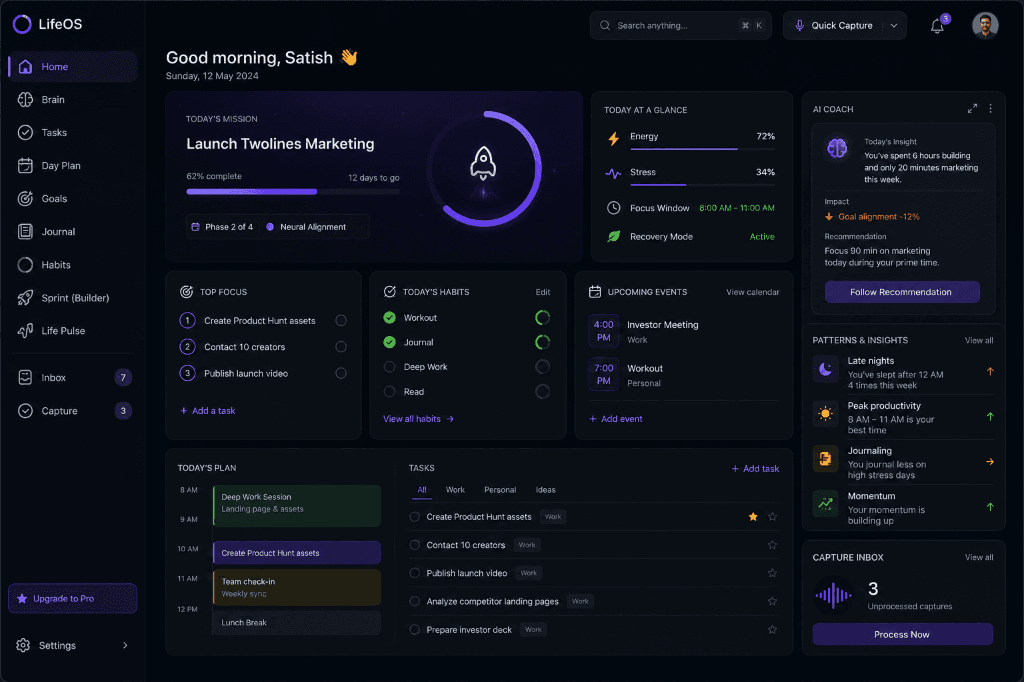Mark Top Focus Publish launch video done
The image size is (1024, 682).
click(x=341, y=374)
